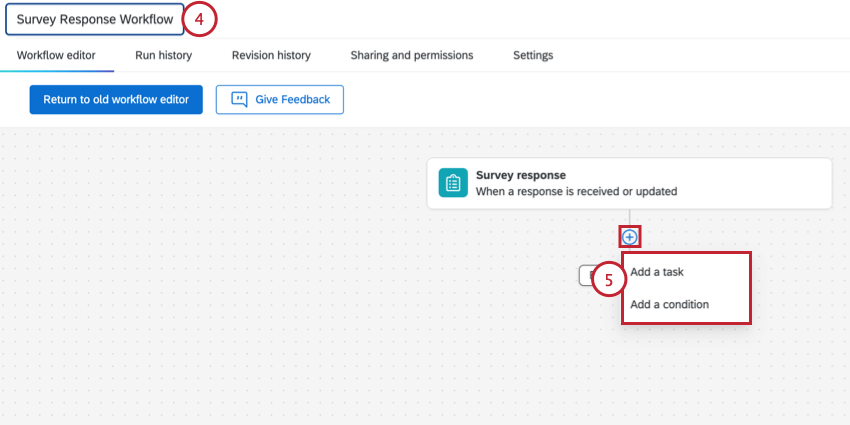Click the bold "Survey response" trigger title
Image resolution: width=850 pixels, height=425 pixels.
(520, 175)
